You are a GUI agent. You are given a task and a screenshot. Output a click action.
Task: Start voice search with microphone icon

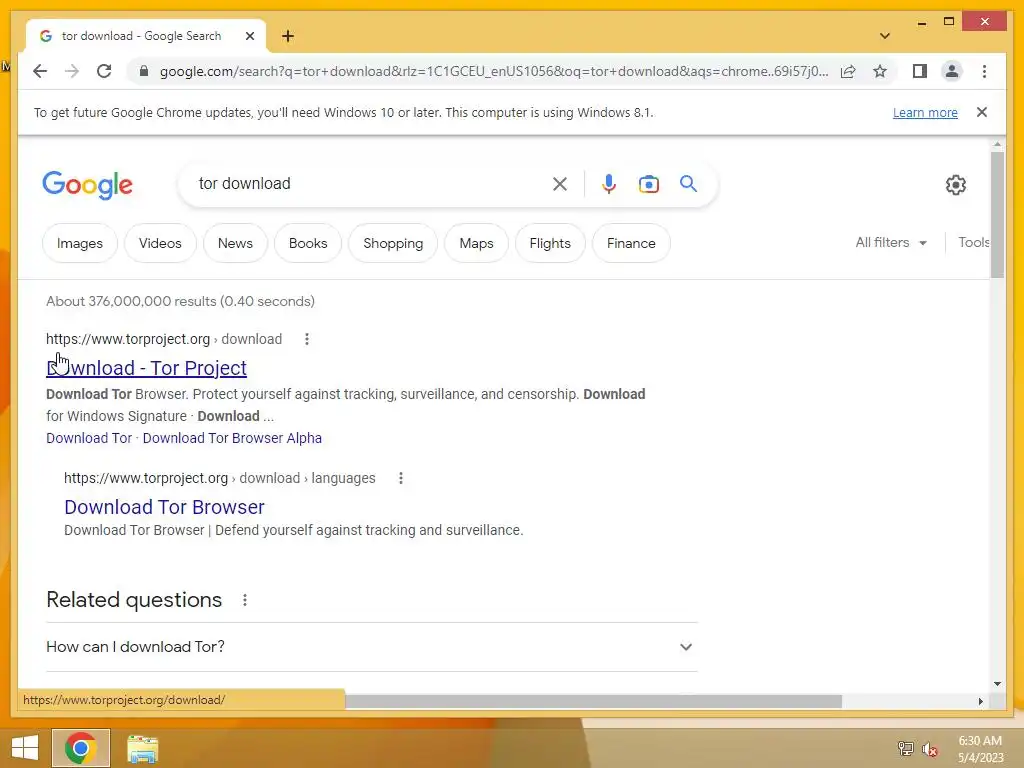609,184
